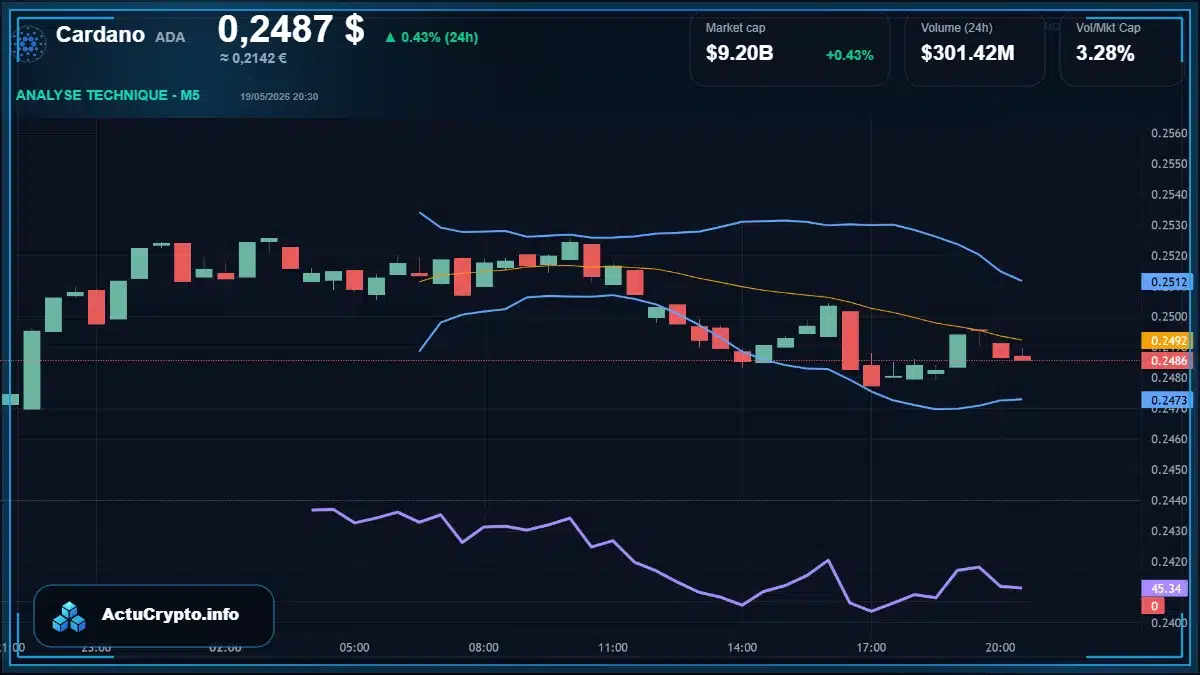1200x675 pixels.
Task: Click the blue 0.2473 lower band price tag
Action: (1168, 400)
